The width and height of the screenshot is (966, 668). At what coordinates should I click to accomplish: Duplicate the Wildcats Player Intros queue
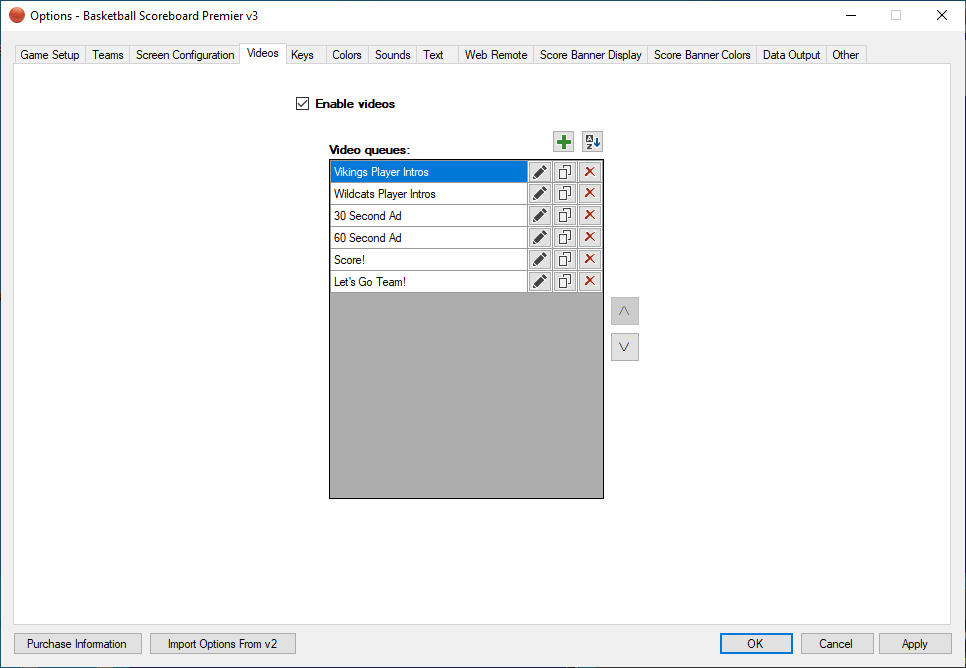(x=565, y=194)
